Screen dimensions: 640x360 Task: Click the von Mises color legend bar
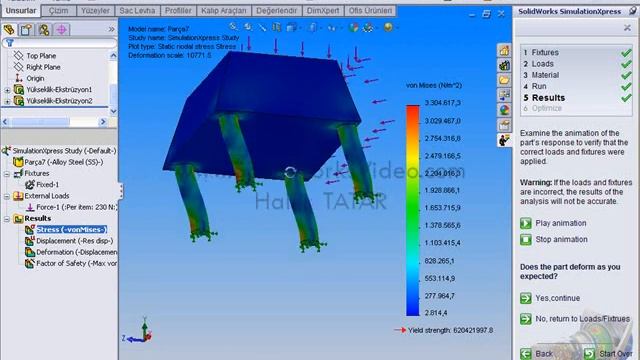click(413, 211)
